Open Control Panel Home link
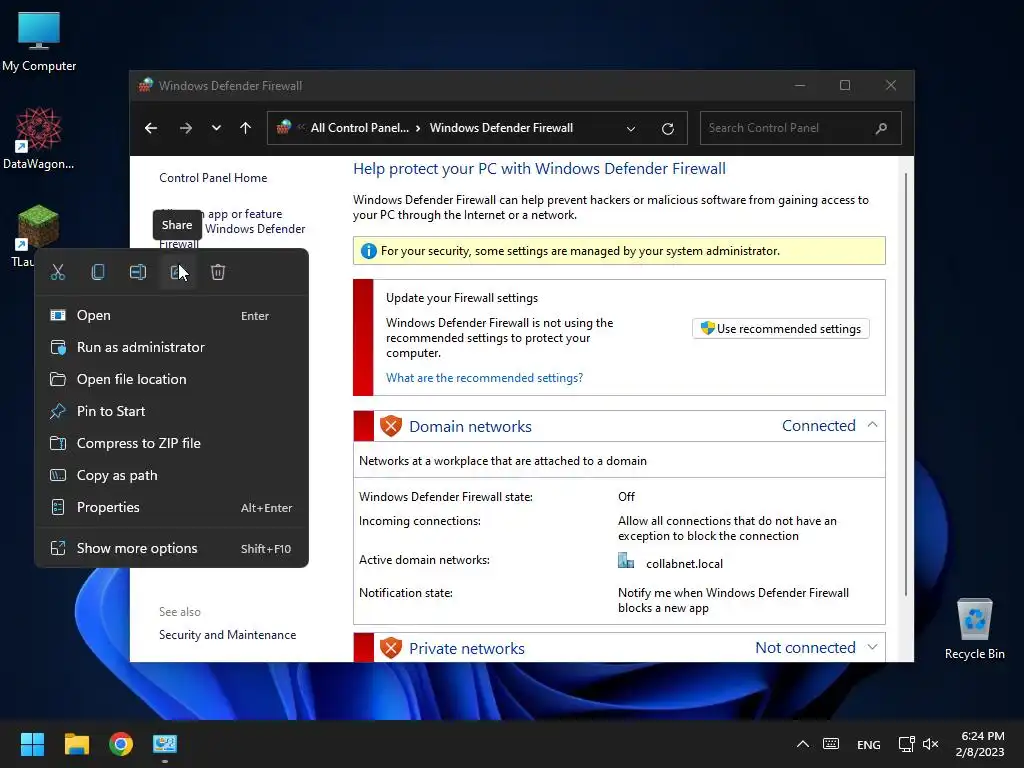1024x768 pixels. tap(213, 178)
